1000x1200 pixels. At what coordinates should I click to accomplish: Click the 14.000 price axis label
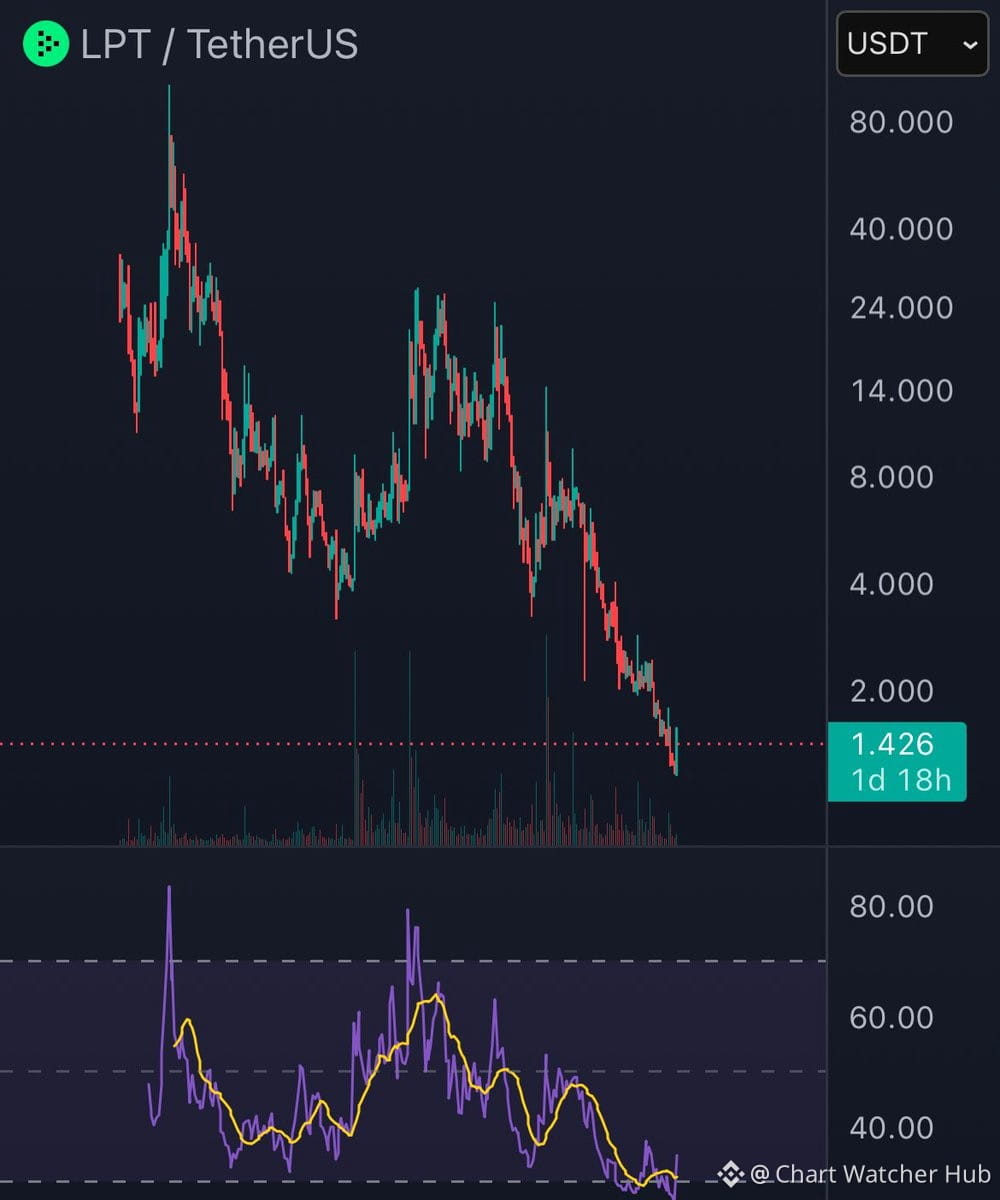coord(901,390)
